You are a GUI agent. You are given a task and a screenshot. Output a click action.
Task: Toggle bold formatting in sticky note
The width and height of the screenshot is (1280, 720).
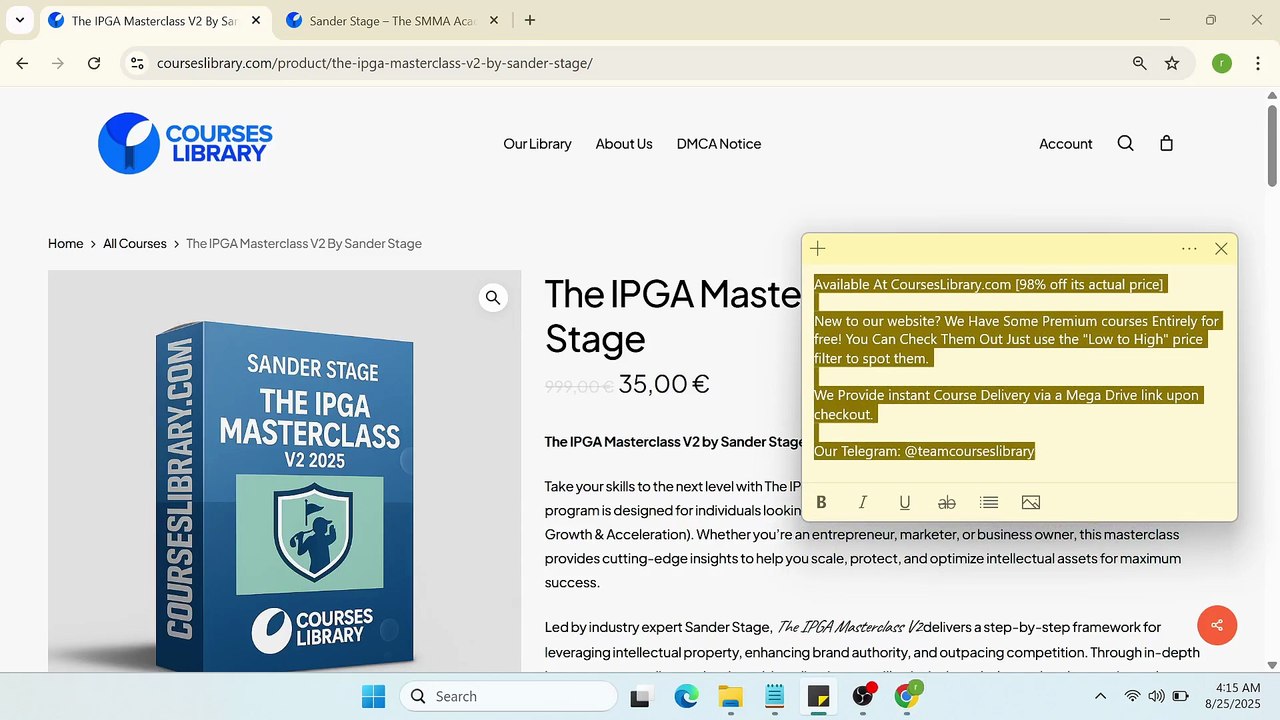point(821,502)
